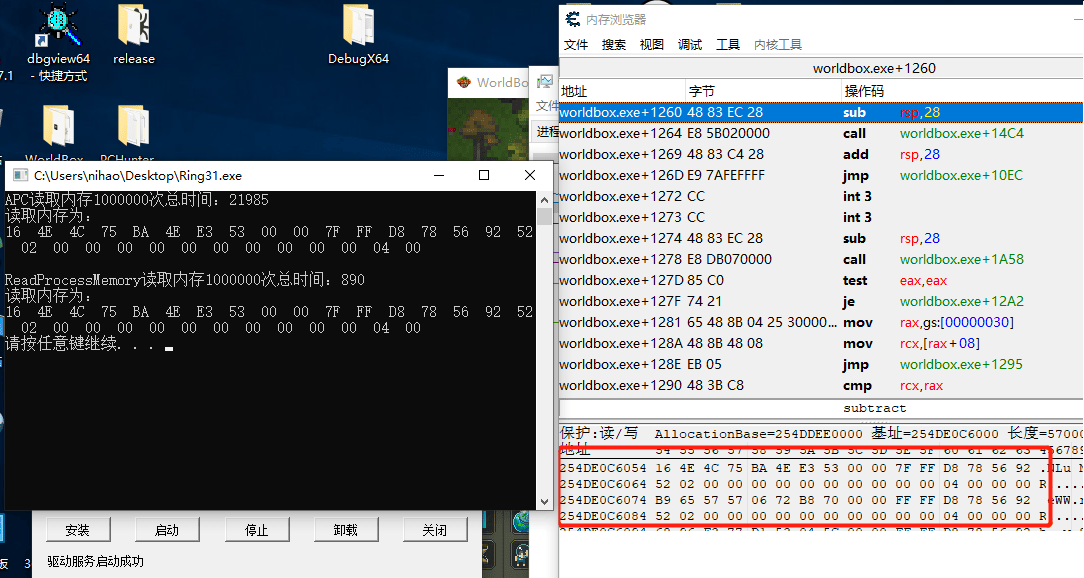This screenshot has width=1084, height=578.
Task: Click the 字节 column header in the disassembler
Action: pyautogui.click(x=763, y=91)
